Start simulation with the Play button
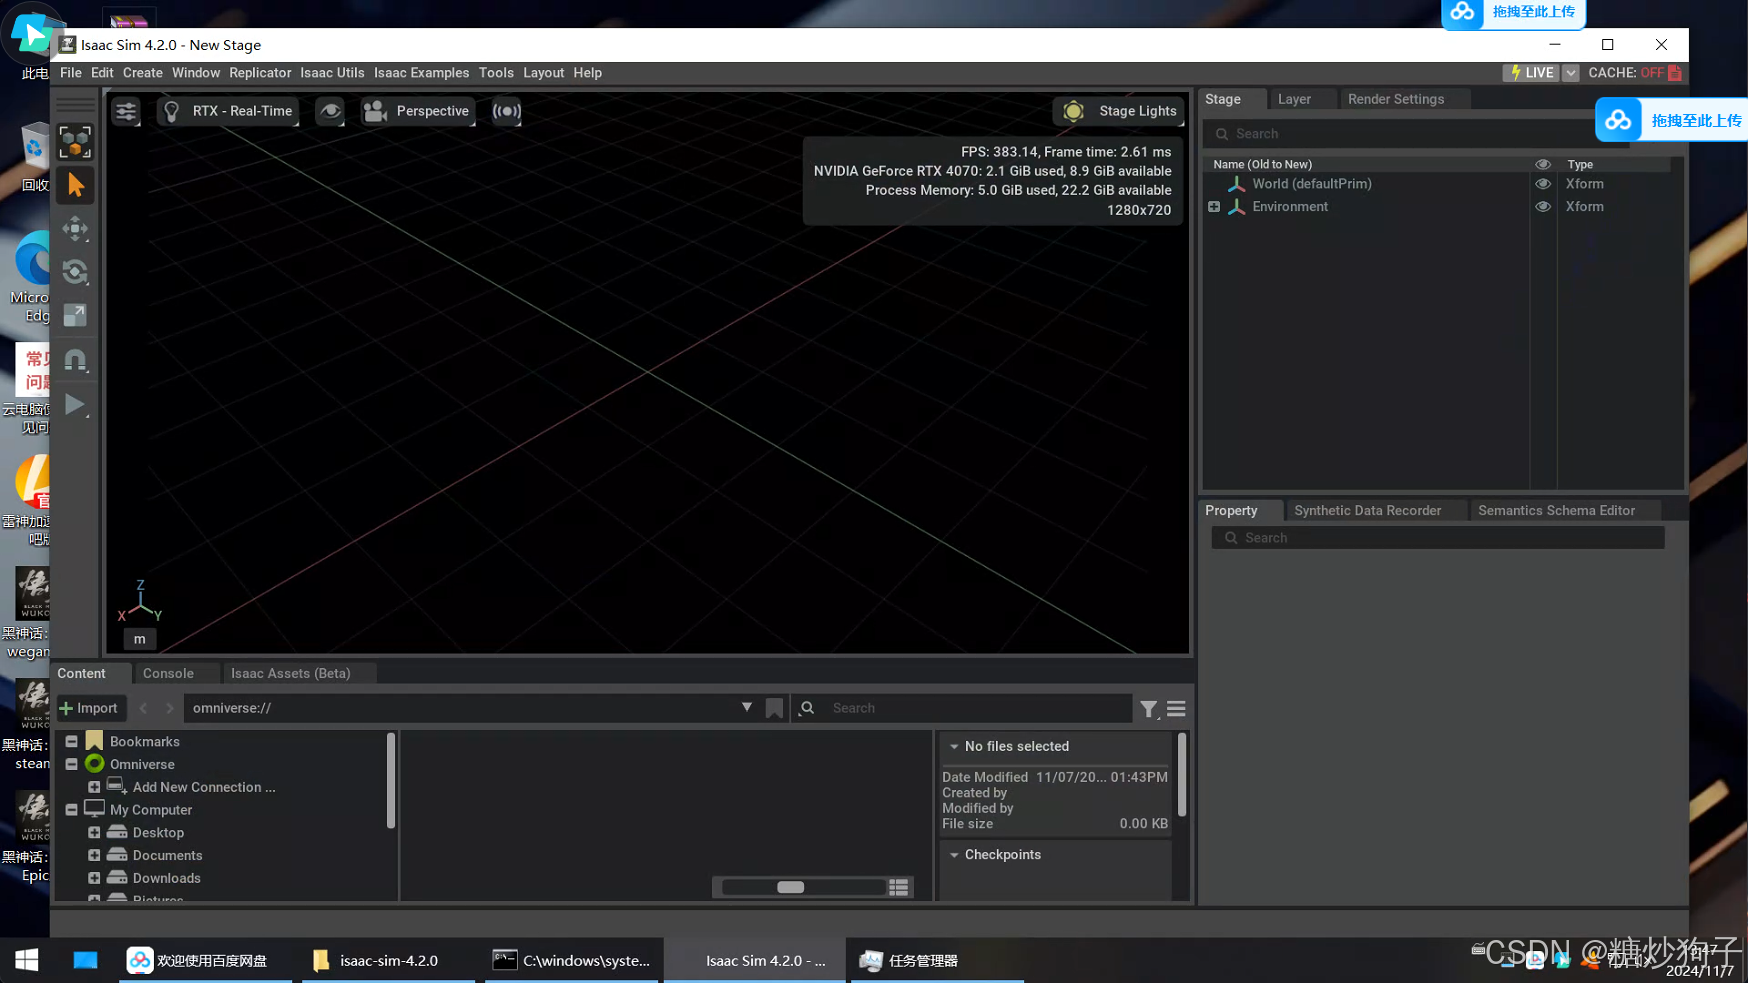This screenshot has height=983, width=1748. point(75,404)
